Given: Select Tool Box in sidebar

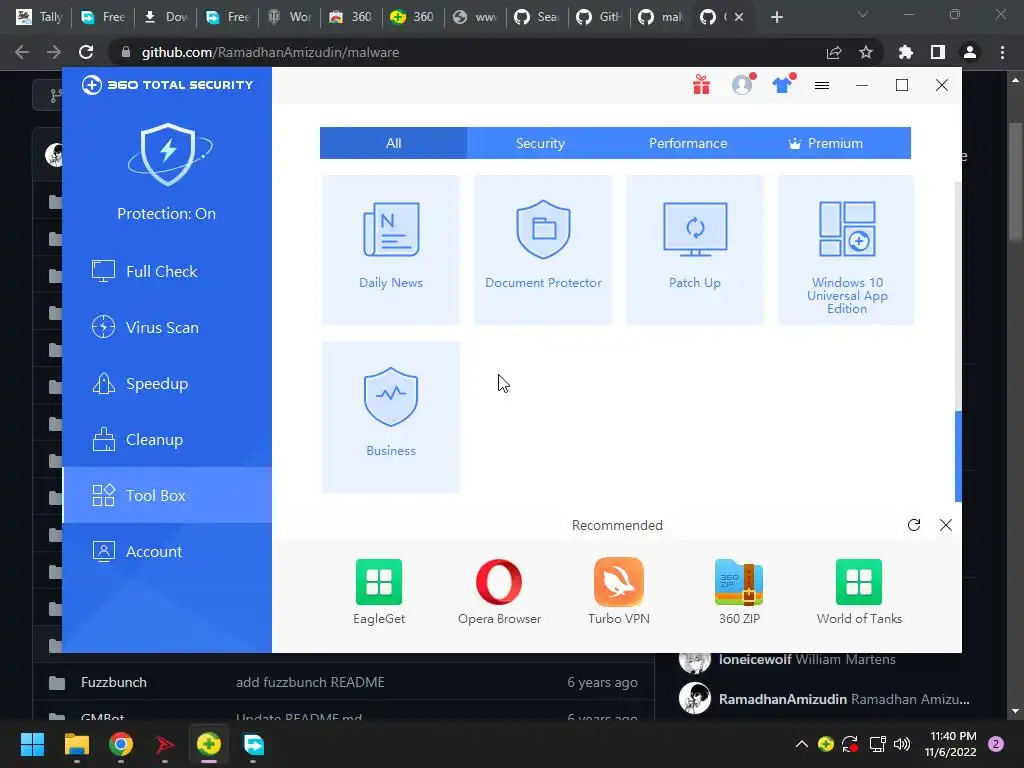Looking at the screenshot, I should (x=167, y=495).
